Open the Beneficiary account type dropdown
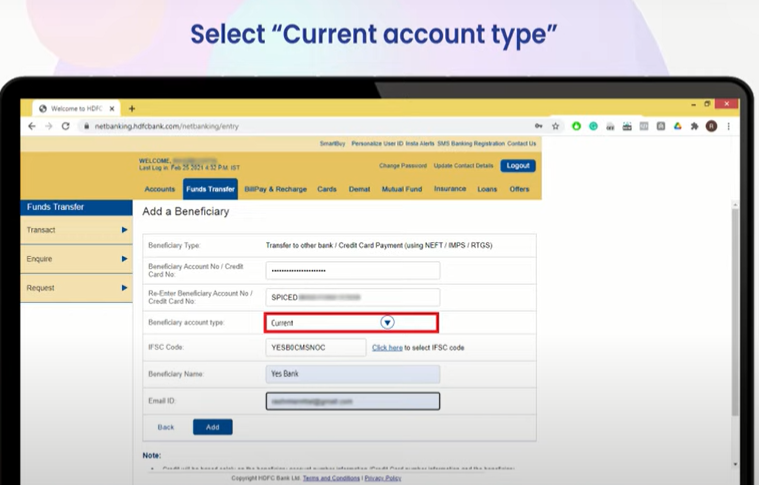This screenshot has height=485, width=759. point(351,323)
